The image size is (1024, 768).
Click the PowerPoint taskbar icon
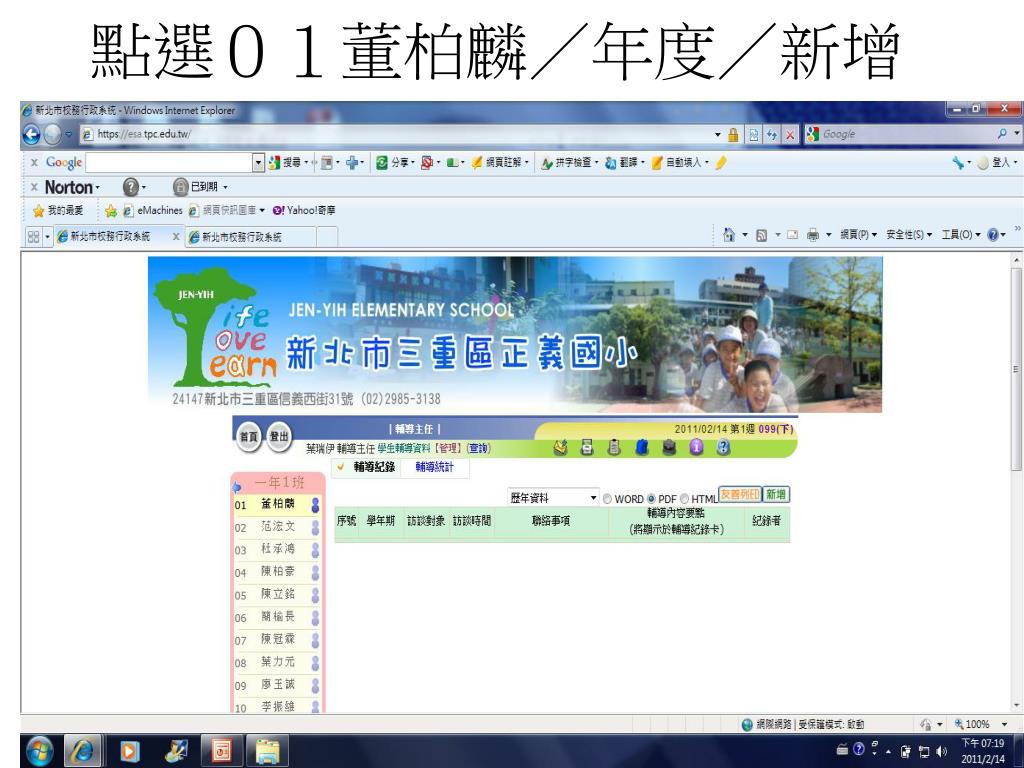click(222, 750)
